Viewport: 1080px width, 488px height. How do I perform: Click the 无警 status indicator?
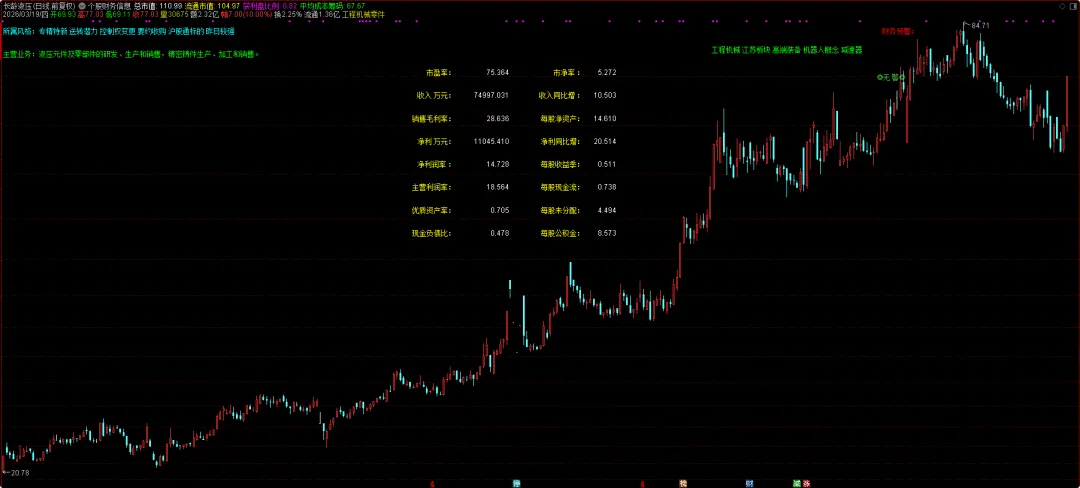(891, 77)
